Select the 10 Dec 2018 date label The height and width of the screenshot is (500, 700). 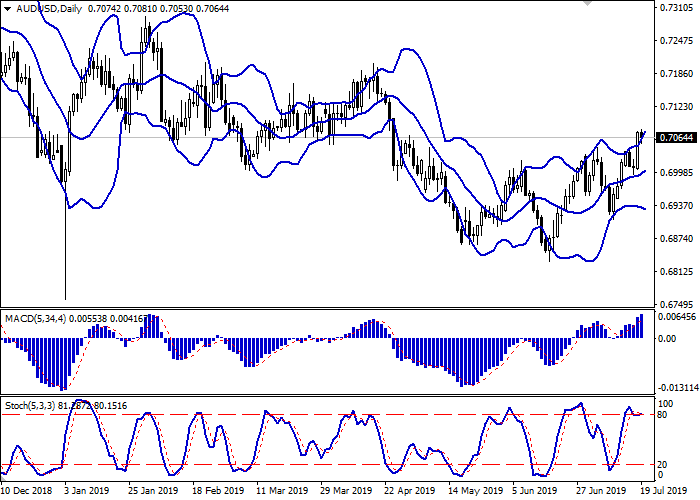[x=27, y=491]
